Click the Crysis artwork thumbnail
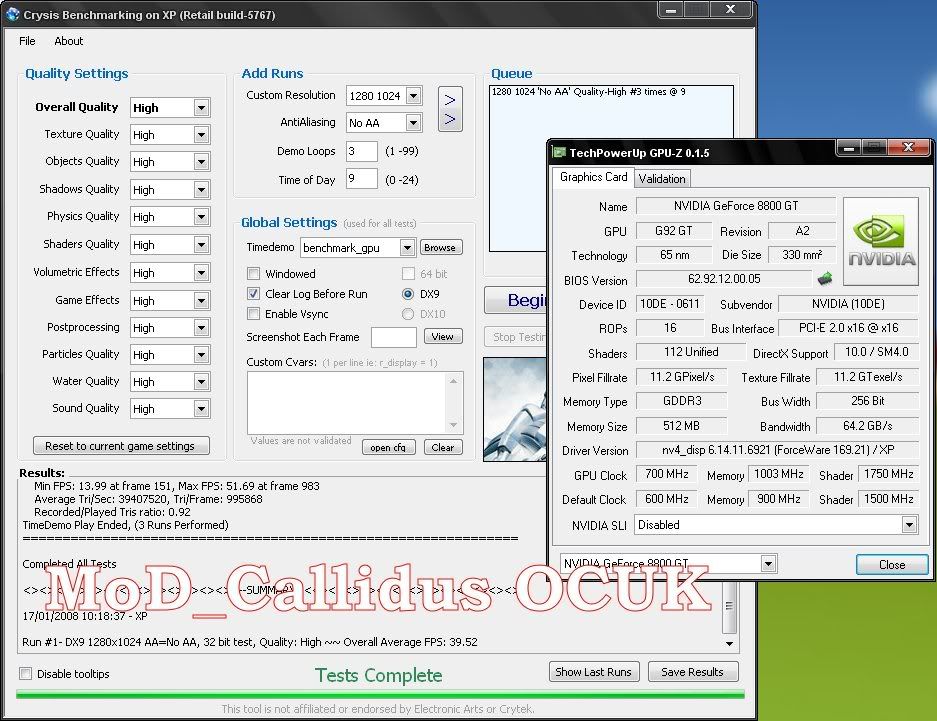Screen dimensions: 937x721 (515, 409)
